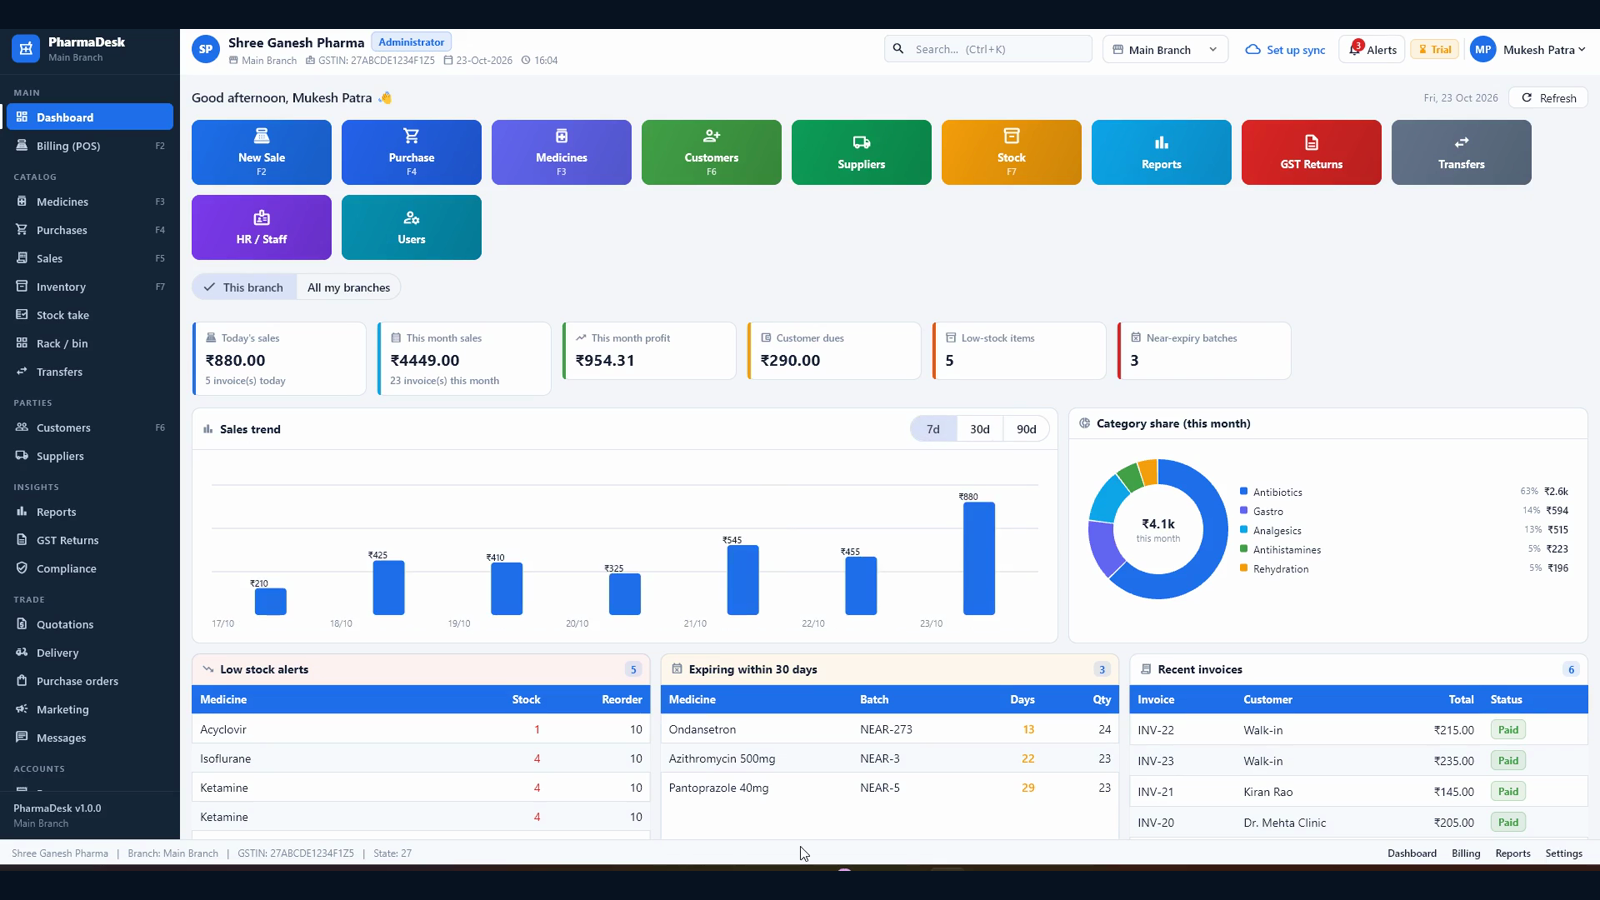
Task: Click the Refresh button
Action: pos(1548,98)
